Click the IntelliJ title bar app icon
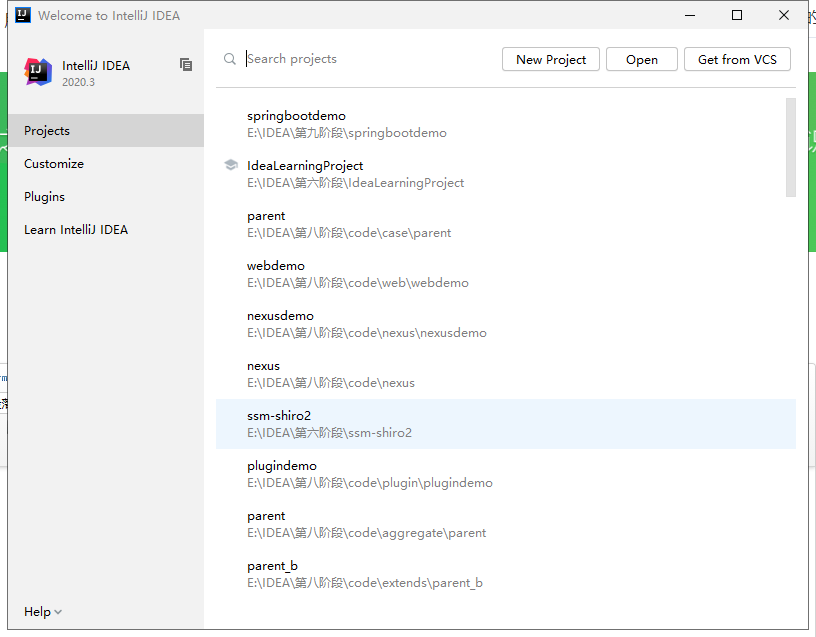Image resolution: width=816 pixels, height=637 pixels. coord(23,15)
